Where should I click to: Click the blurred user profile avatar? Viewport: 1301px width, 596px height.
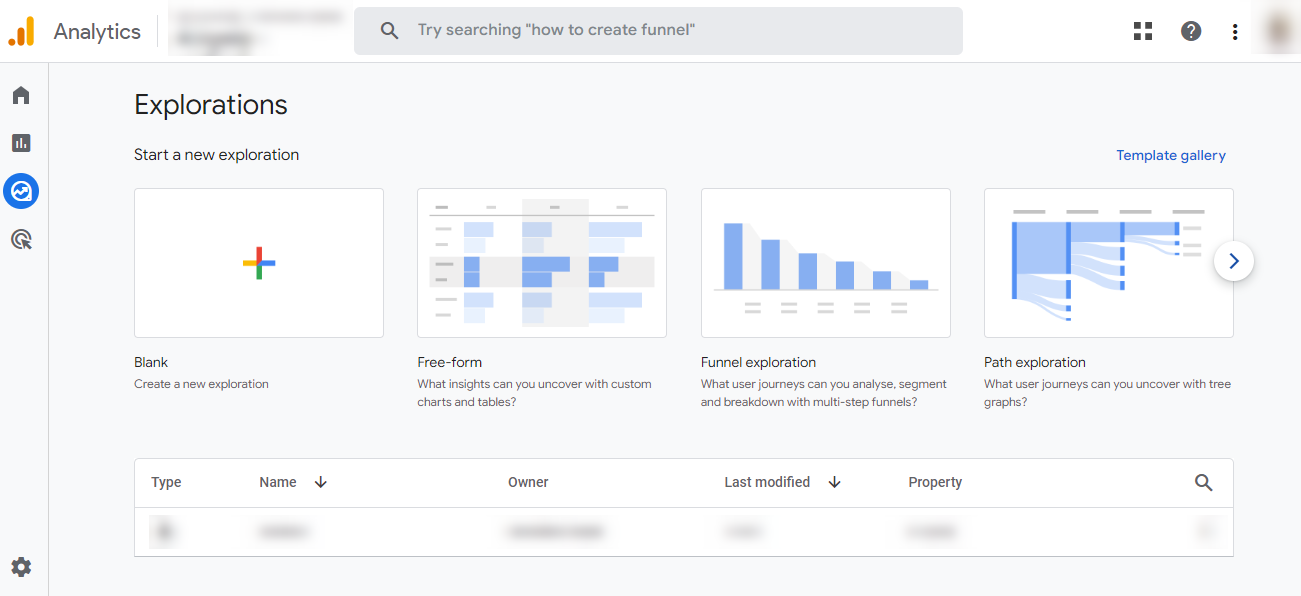(x=1277, y=31)
